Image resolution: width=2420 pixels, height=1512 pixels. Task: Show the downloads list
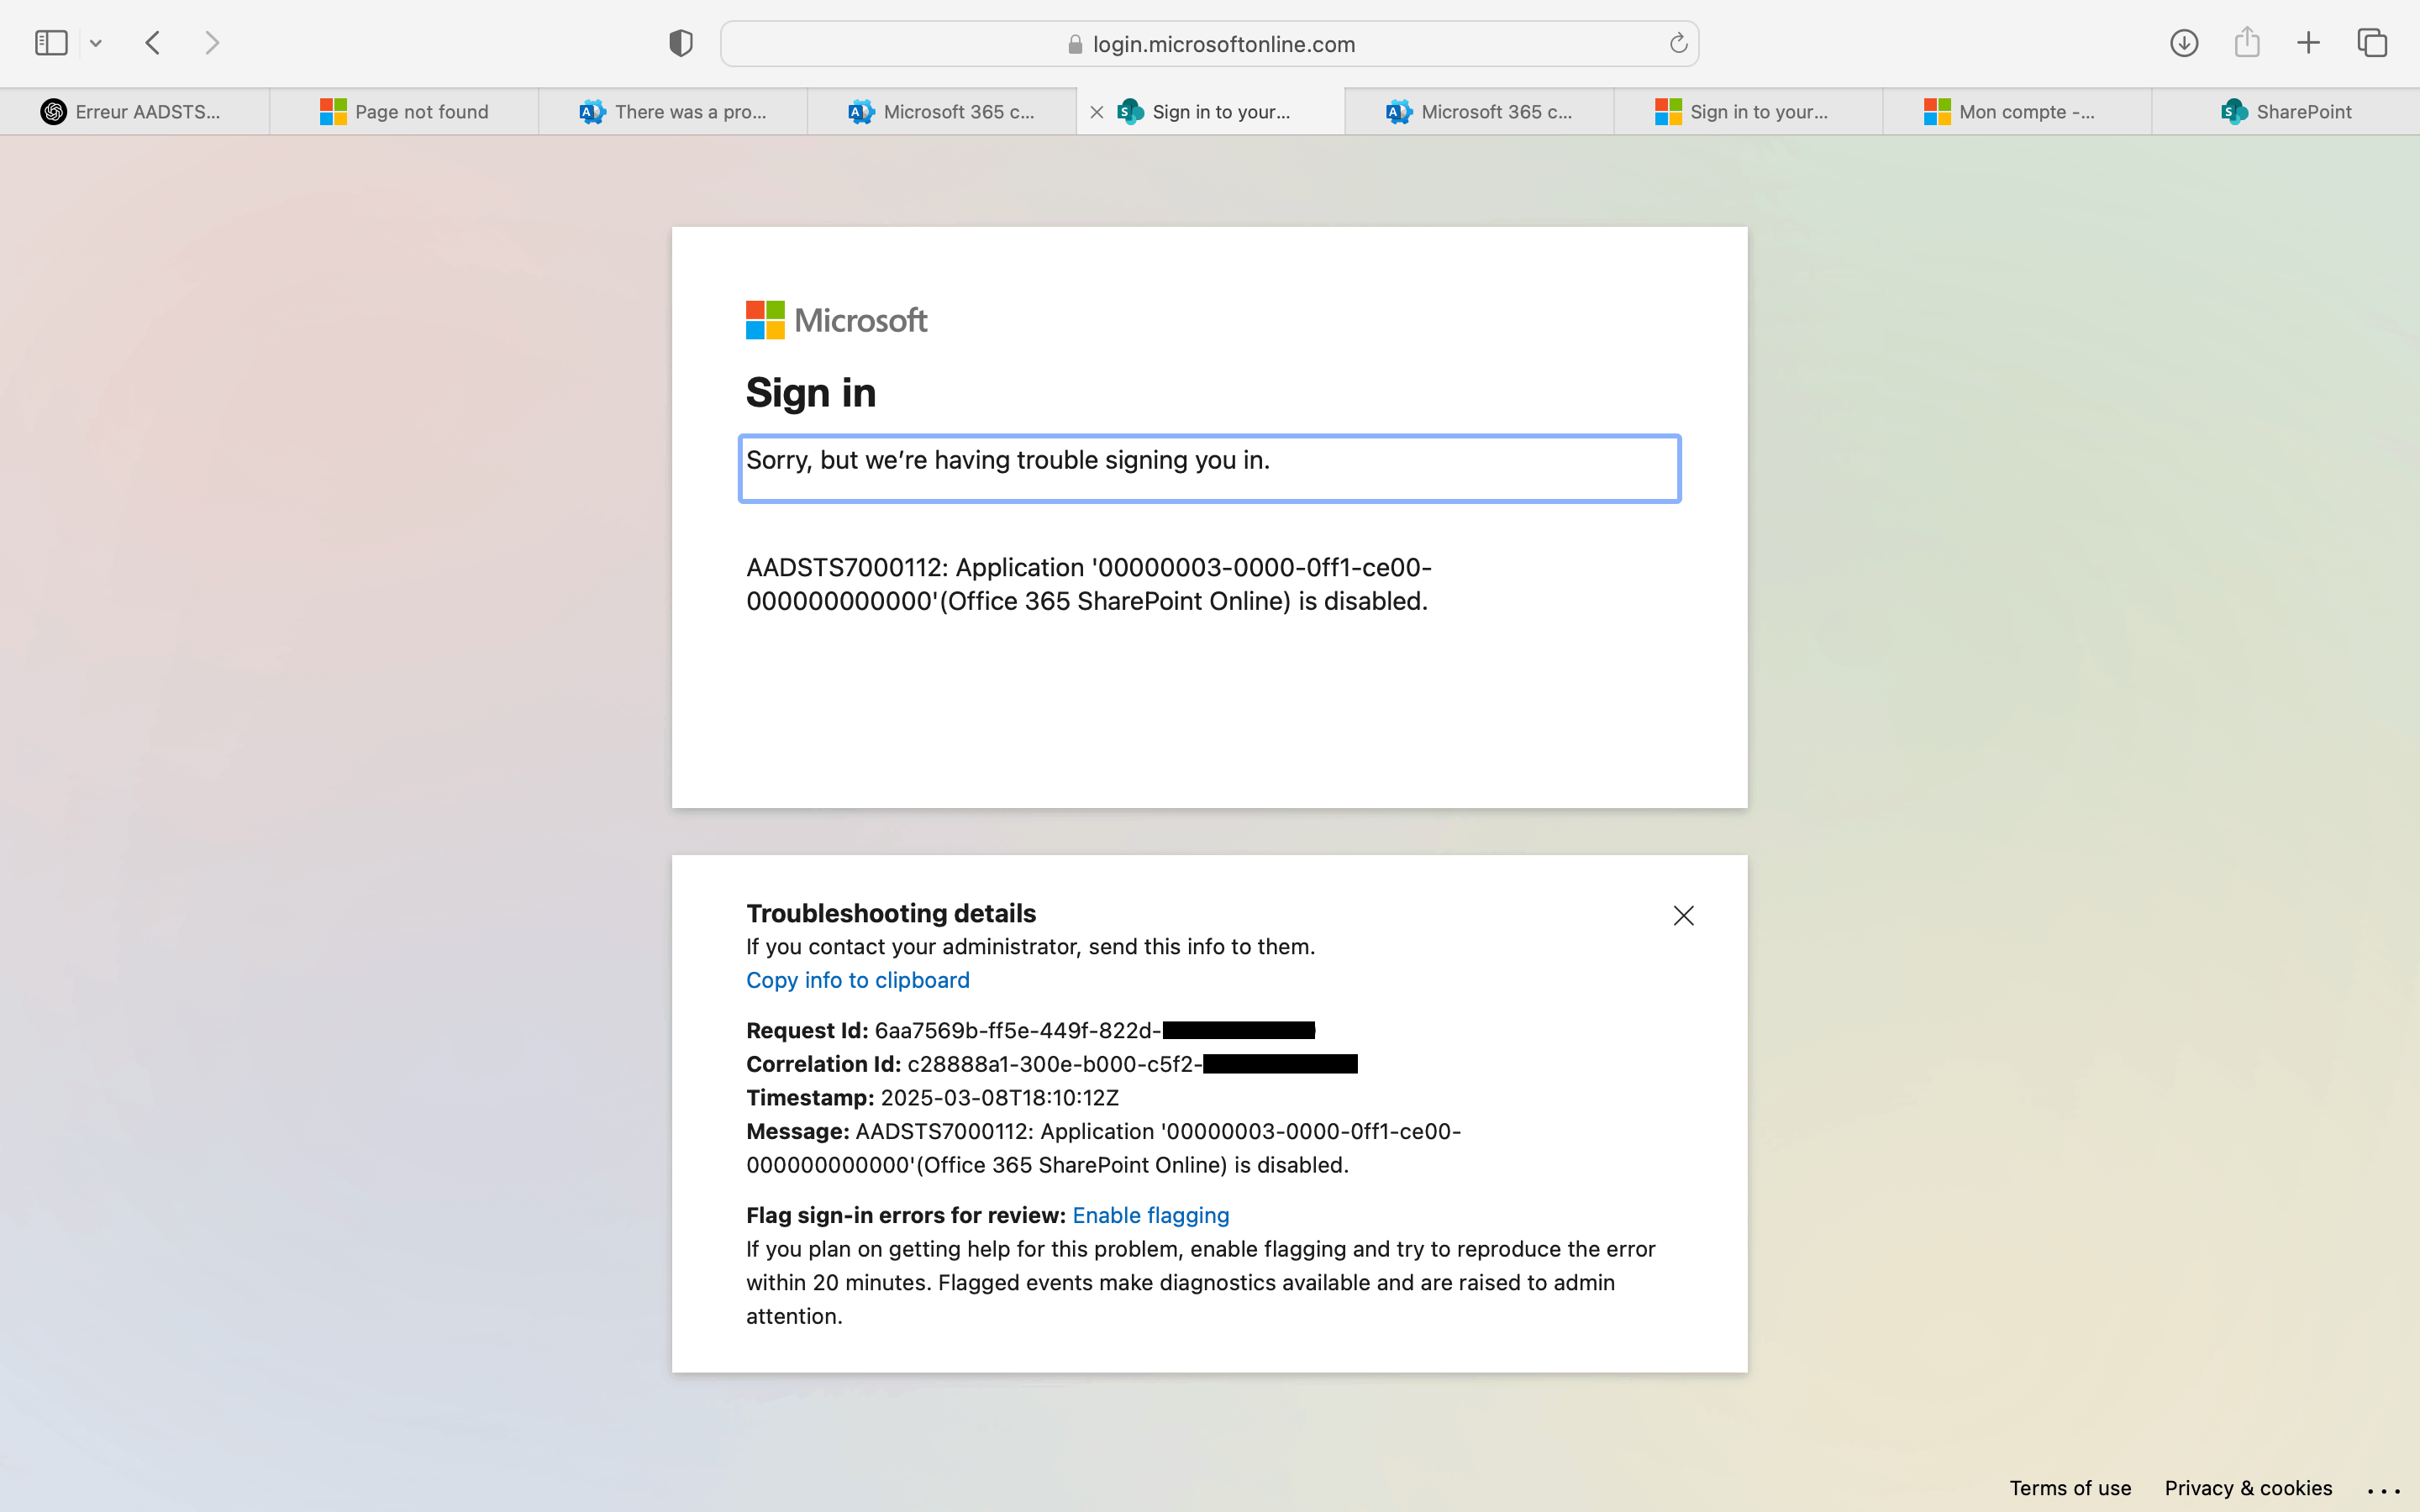tap(2184, 43)
